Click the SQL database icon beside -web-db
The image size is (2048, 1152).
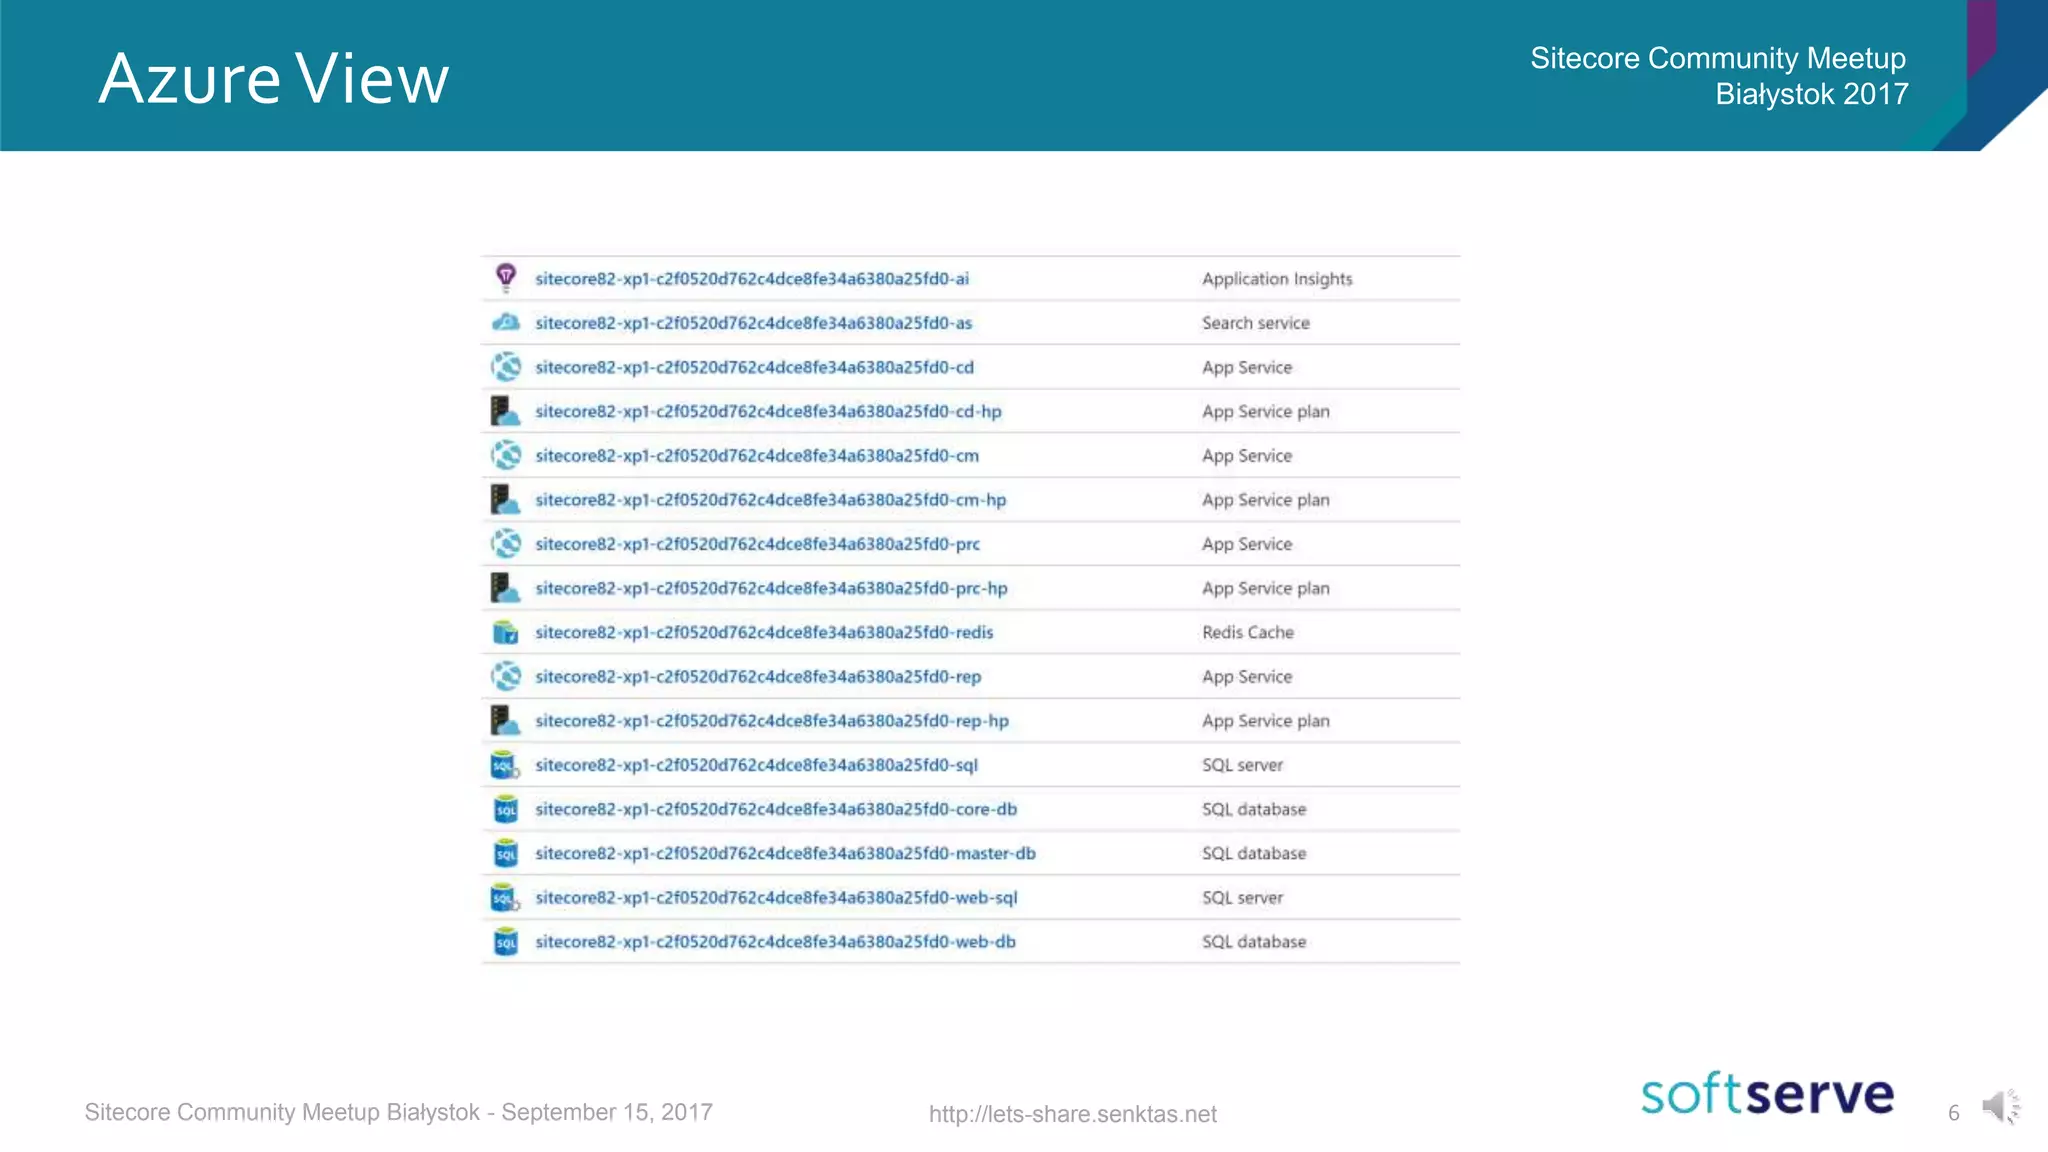pyautogui.click(x=506, y=942)
